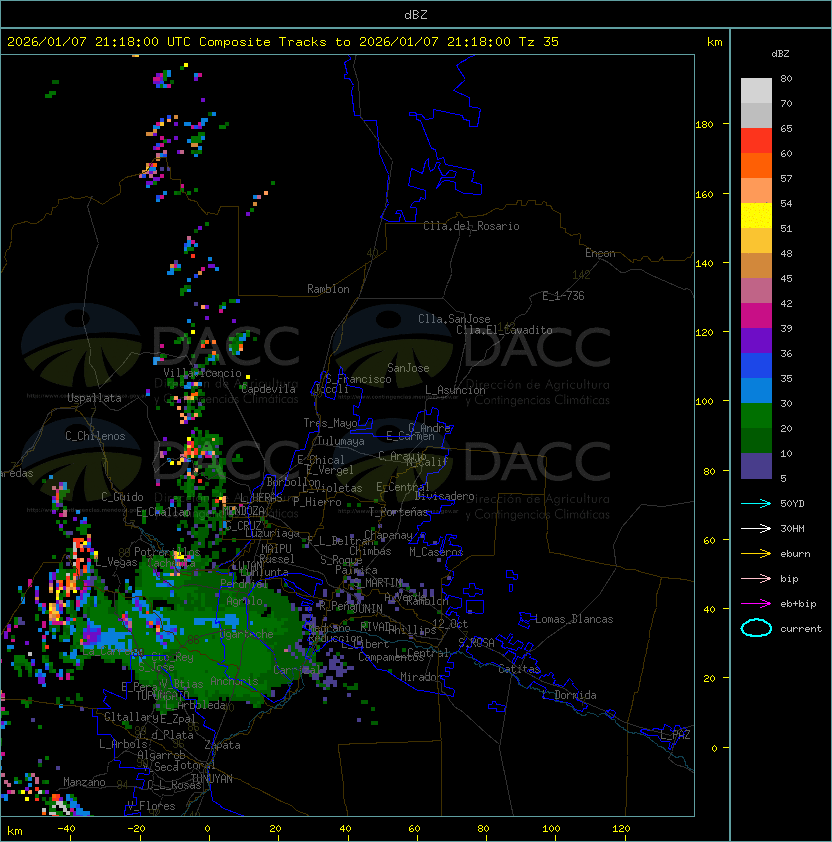This screenshot has height=842, width=832.
Task: Click the Capdevila map label
Action: 268,389
